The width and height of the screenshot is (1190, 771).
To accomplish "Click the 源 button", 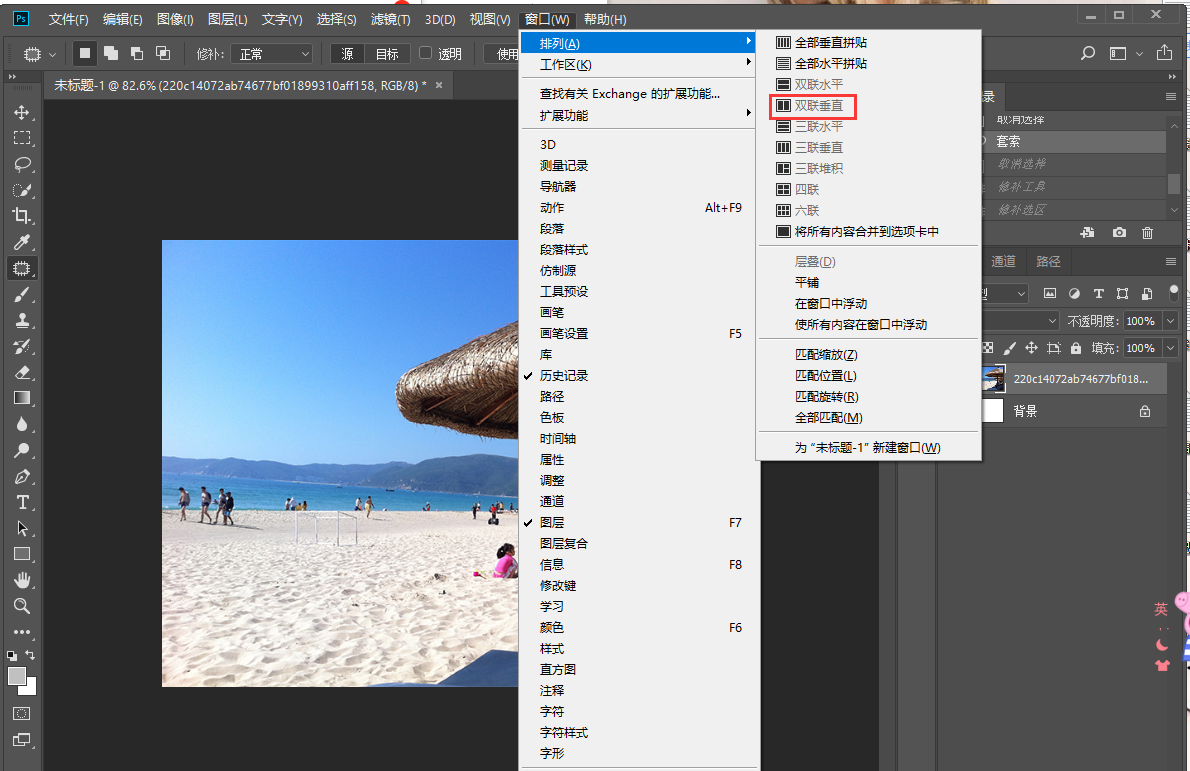I will 348,54.
